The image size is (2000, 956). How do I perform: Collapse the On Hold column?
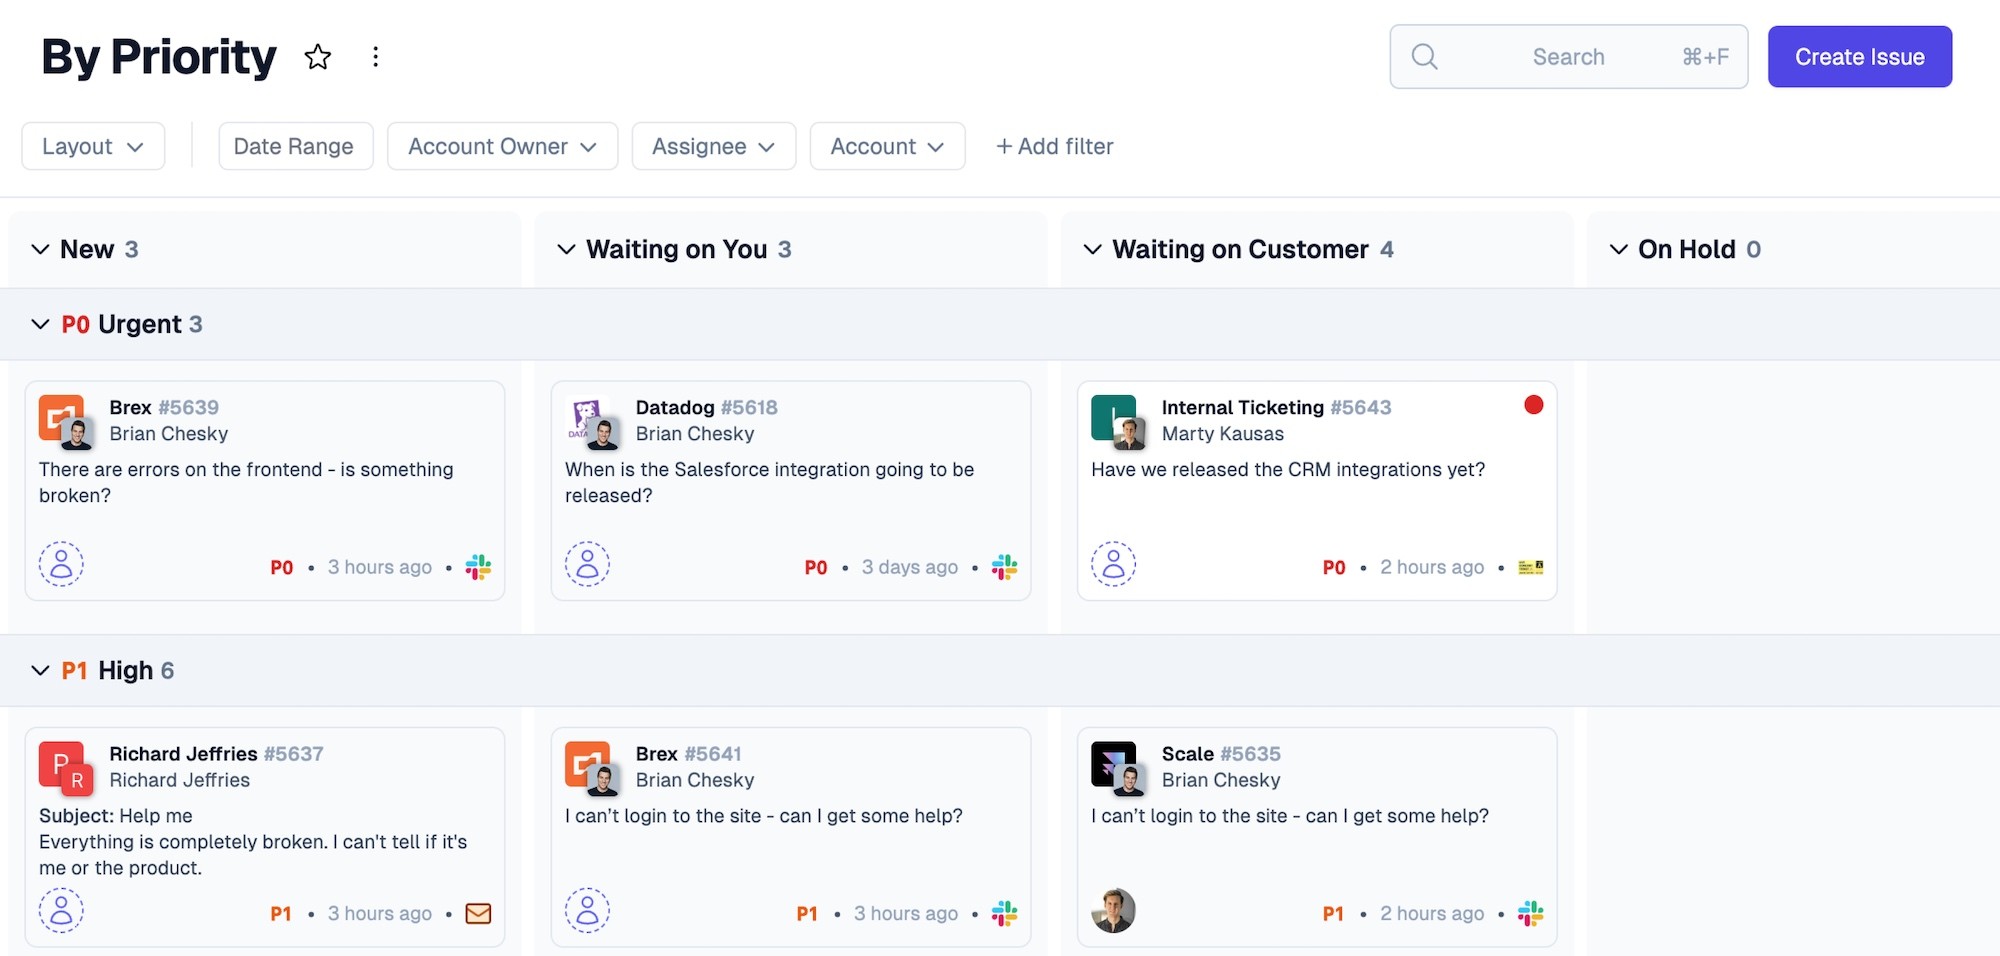[x=1618, y=249]
